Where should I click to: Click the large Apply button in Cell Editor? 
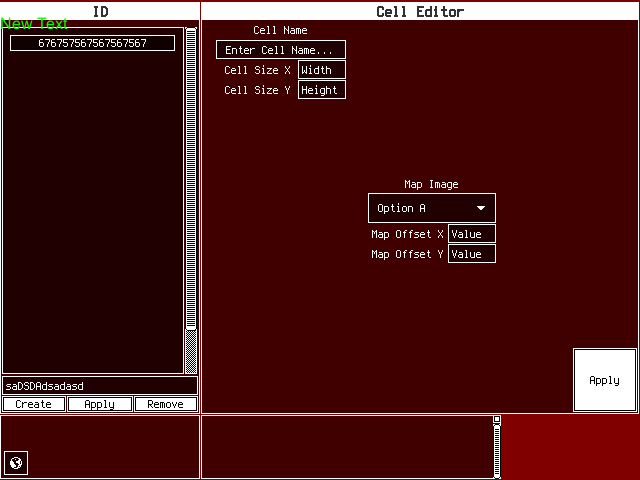604,380
